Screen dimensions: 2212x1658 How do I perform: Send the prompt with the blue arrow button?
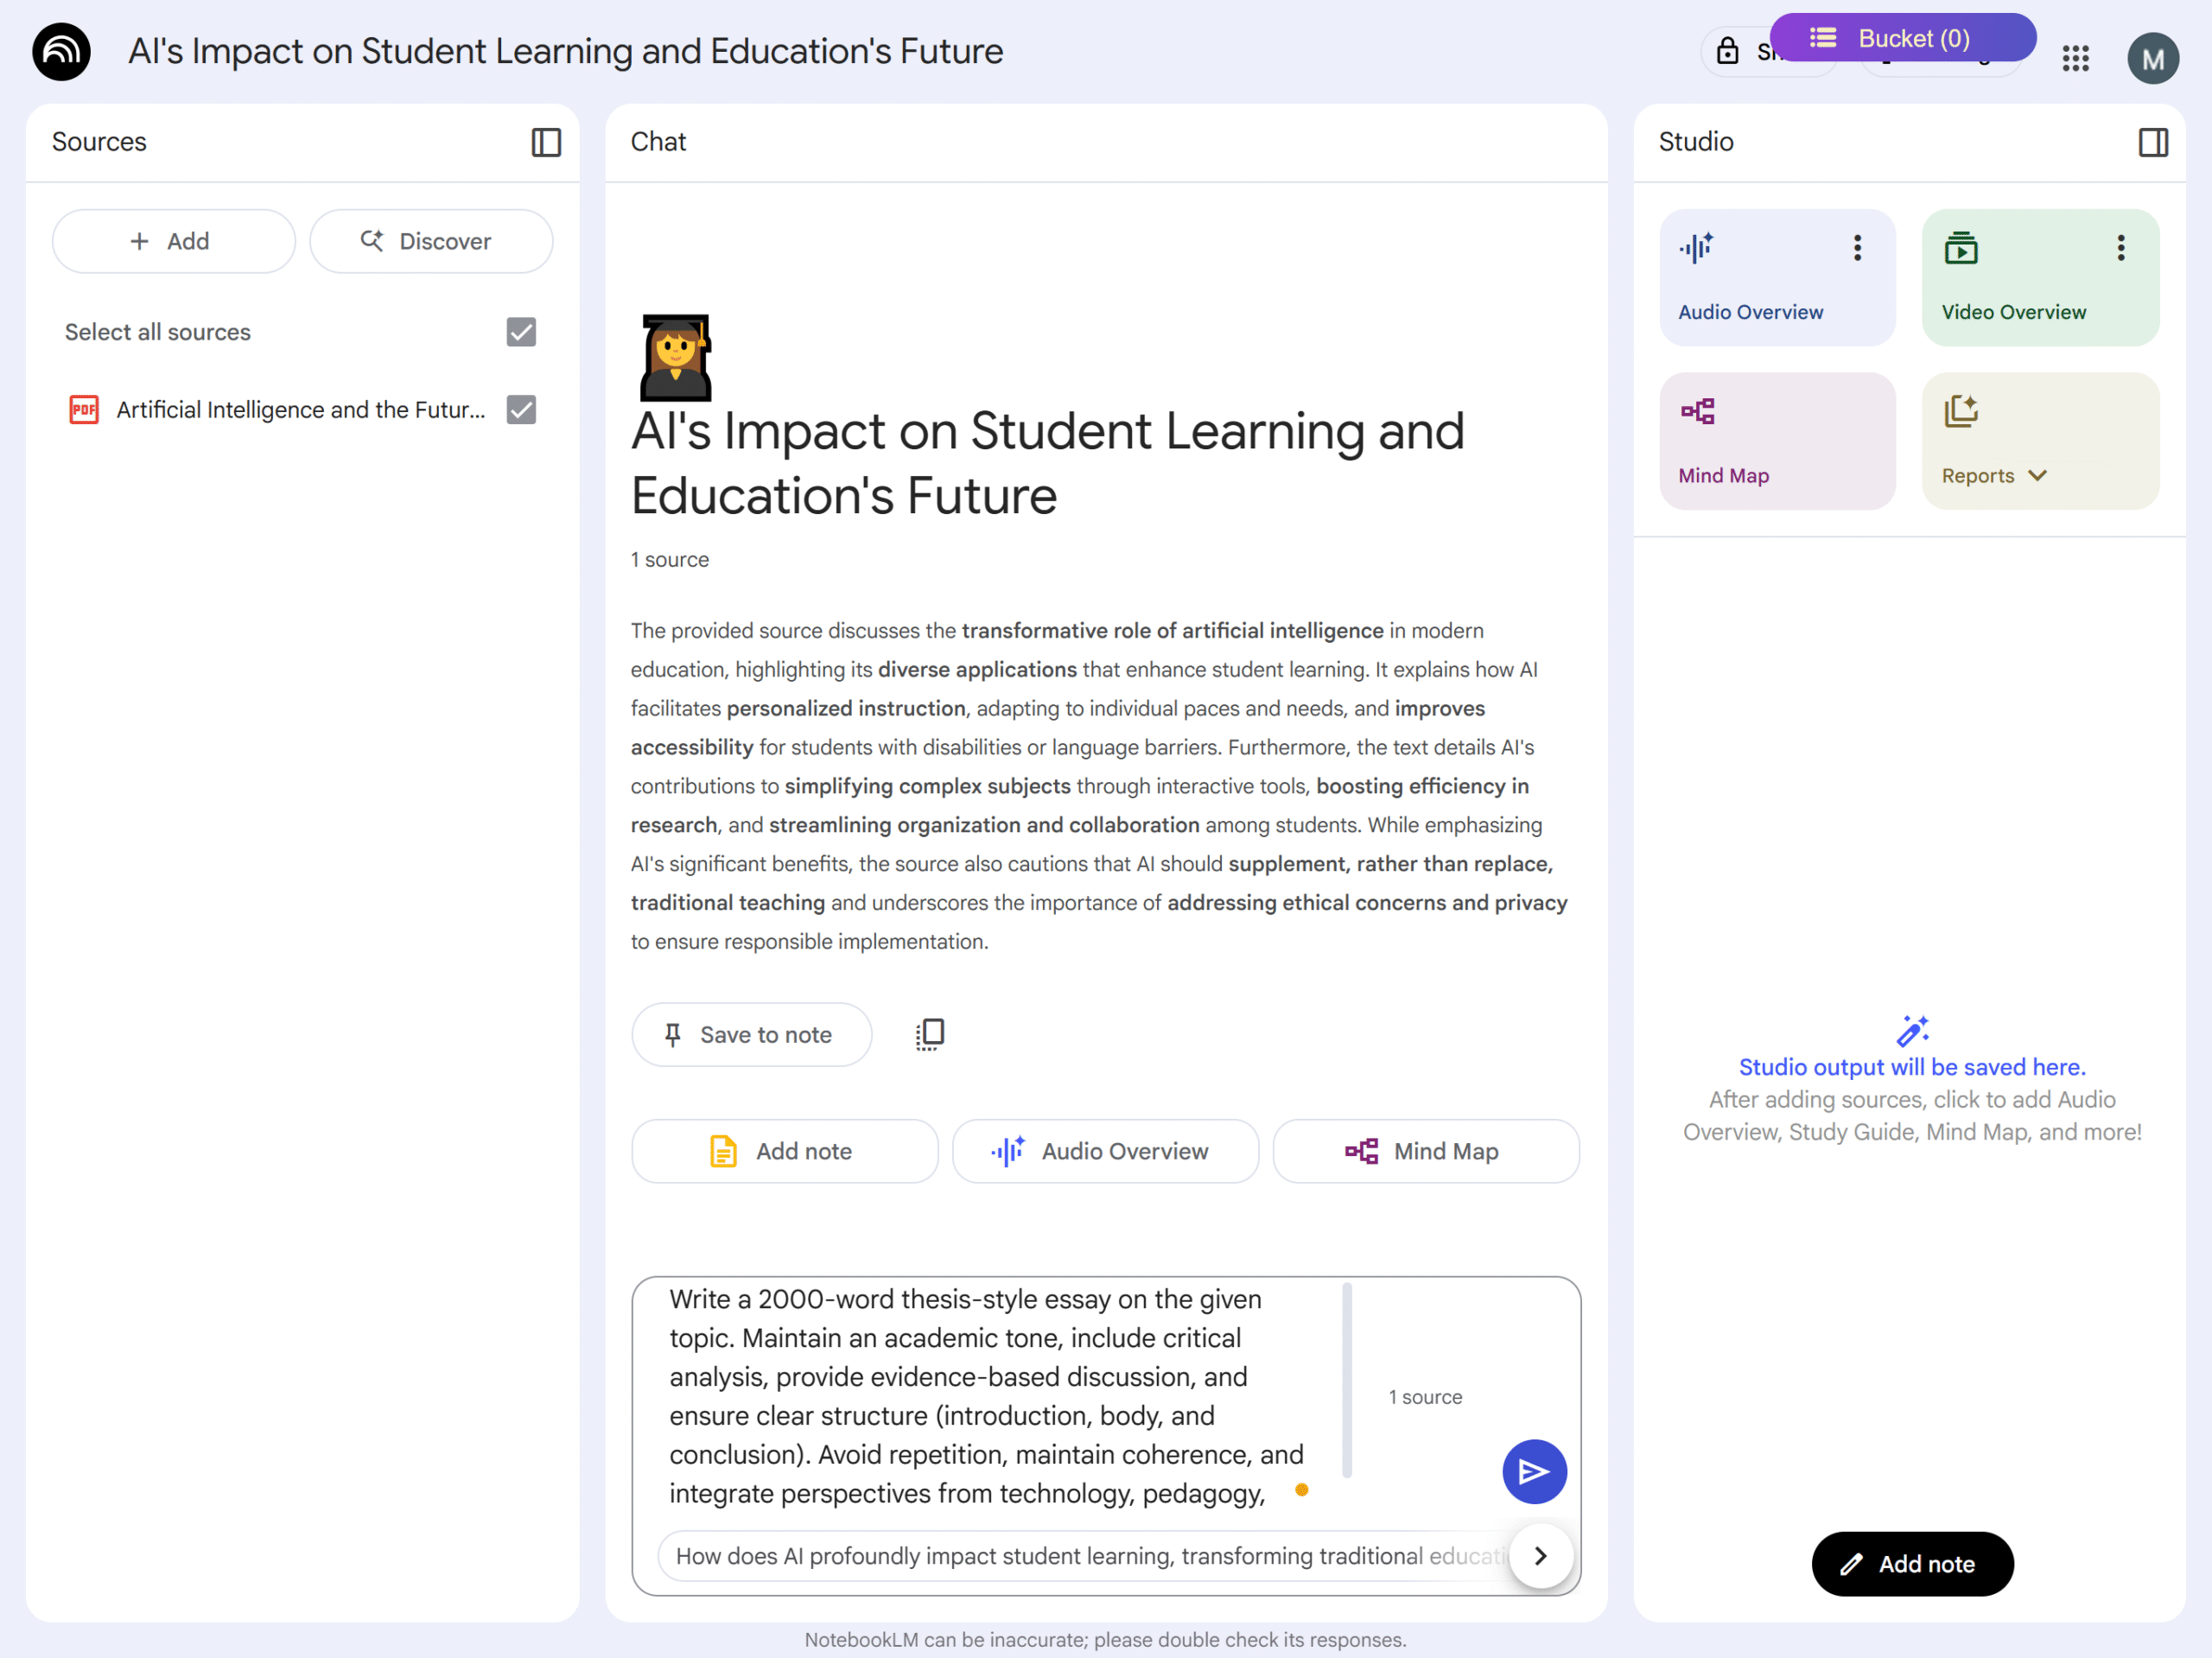tap(1533, 1471)
